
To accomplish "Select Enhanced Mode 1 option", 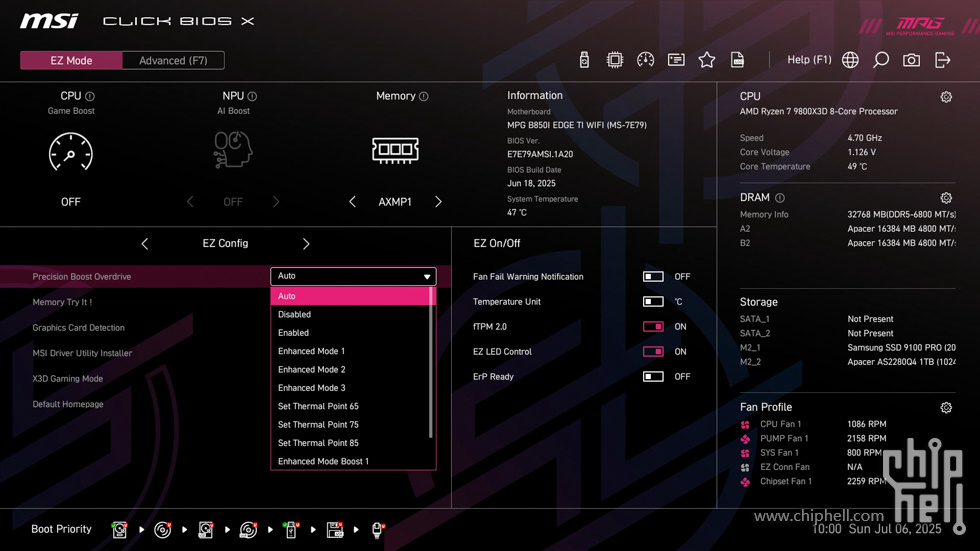I will coord(350,351).
